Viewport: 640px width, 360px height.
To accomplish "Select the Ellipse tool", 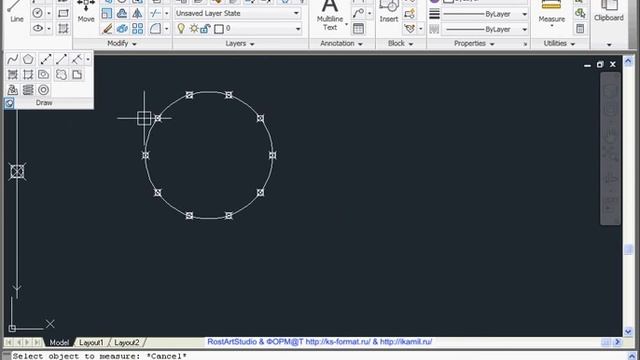I will 38,29.
